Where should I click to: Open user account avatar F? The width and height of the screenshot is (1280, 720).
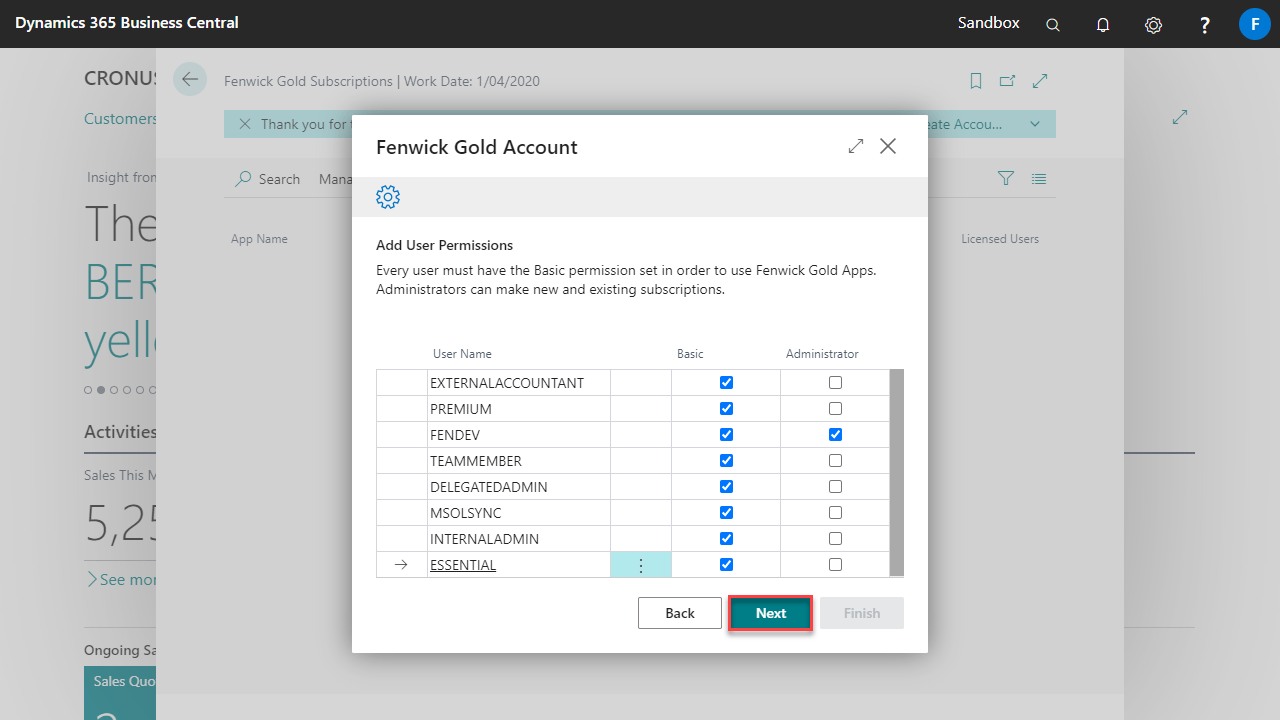click(x=1254, y=24)
